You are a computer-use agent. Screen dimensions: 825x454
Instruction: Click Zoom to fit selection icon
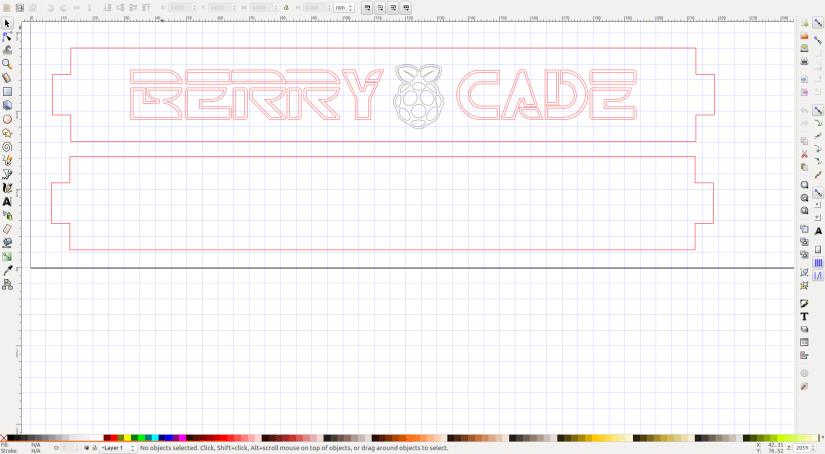804,185
